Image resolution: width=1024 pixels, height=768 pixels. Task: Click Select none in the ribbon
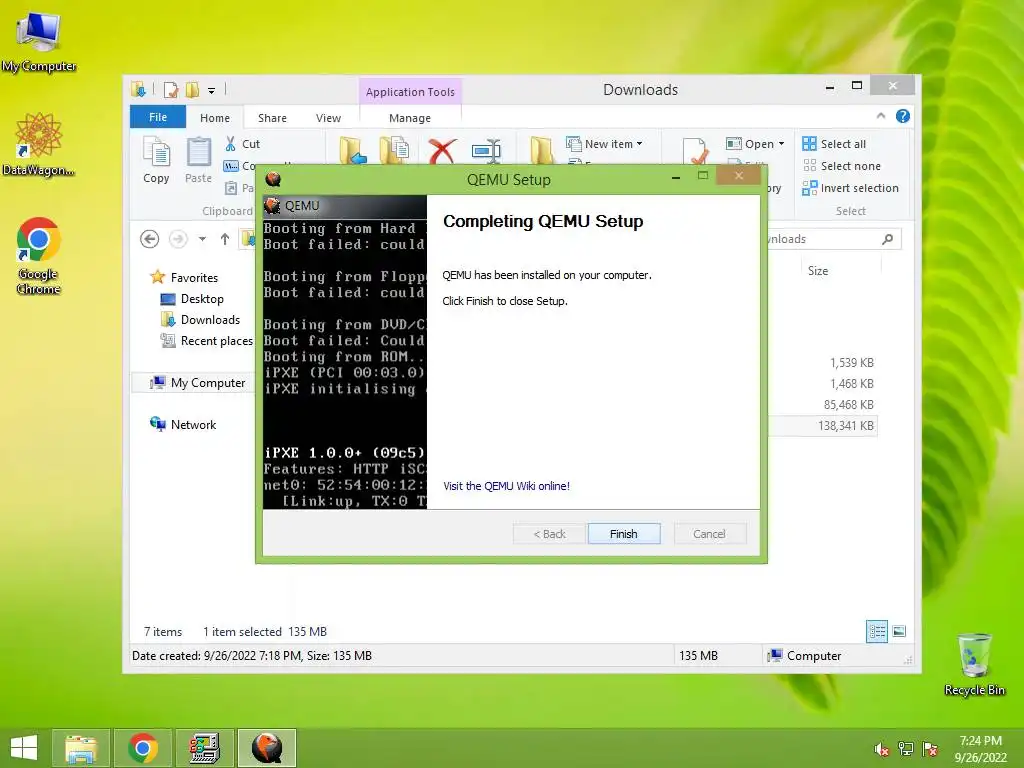coord(842,166)
